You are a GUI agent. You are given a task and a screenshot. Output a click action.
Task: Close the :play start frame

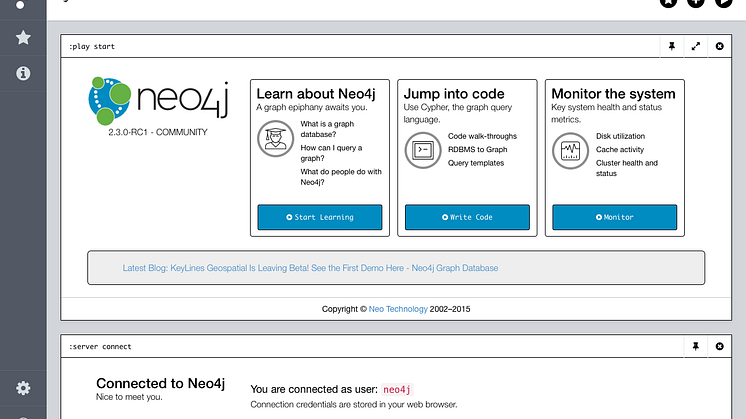tap(719, 46)
